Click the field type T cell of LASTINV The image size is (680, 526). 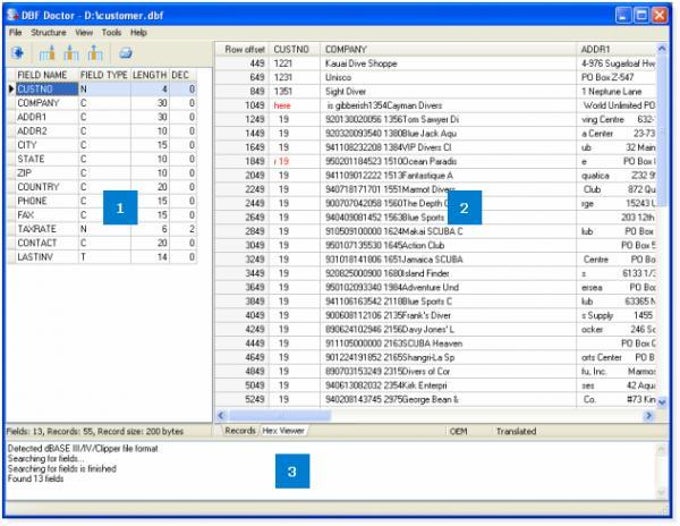point(104,257)
